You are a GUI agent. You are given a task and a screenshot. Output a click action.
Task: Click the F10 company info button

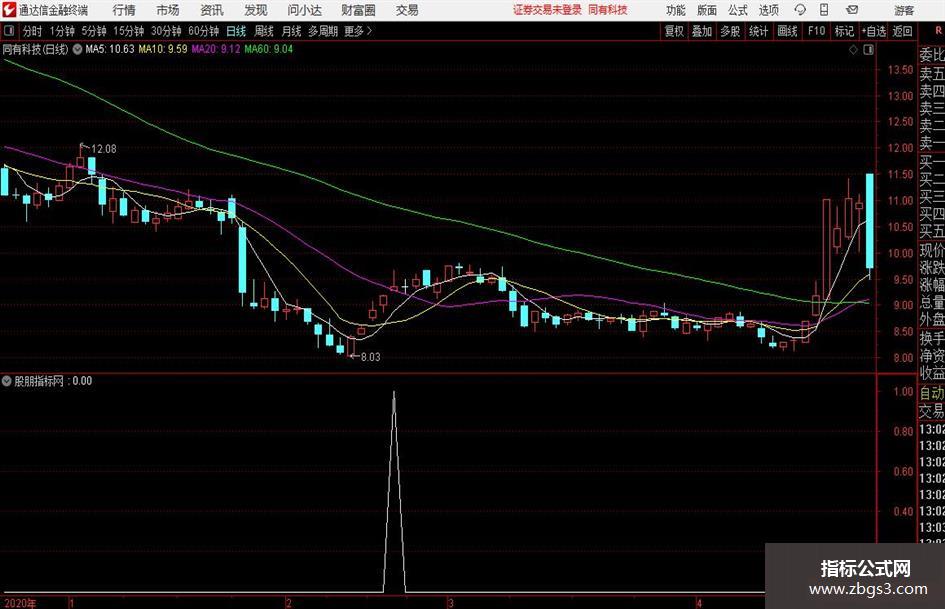[x=816, y=31]
